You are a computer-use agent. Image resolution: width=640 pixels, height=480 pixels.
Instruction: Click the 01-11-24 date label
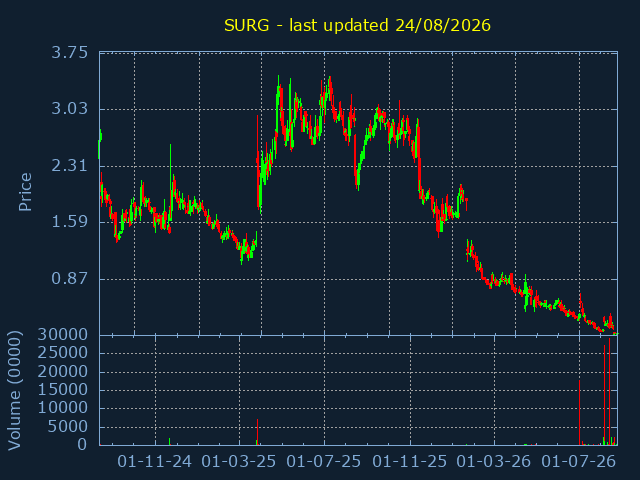click(155, 462)
